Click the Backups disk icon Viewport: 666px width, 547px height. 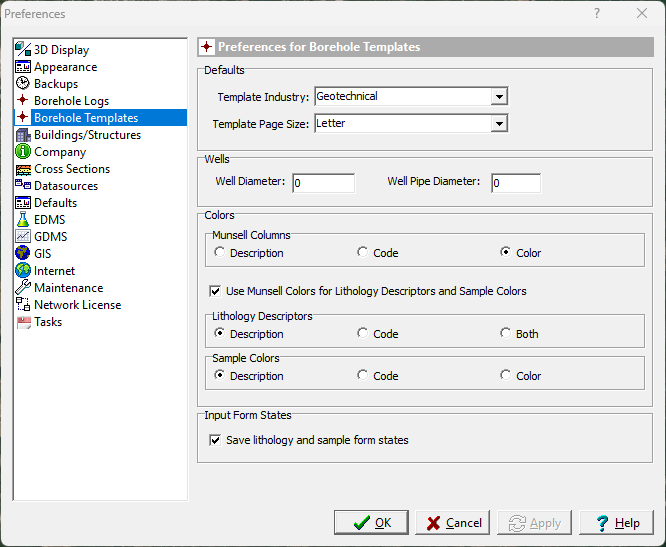(x=23, y=84)
